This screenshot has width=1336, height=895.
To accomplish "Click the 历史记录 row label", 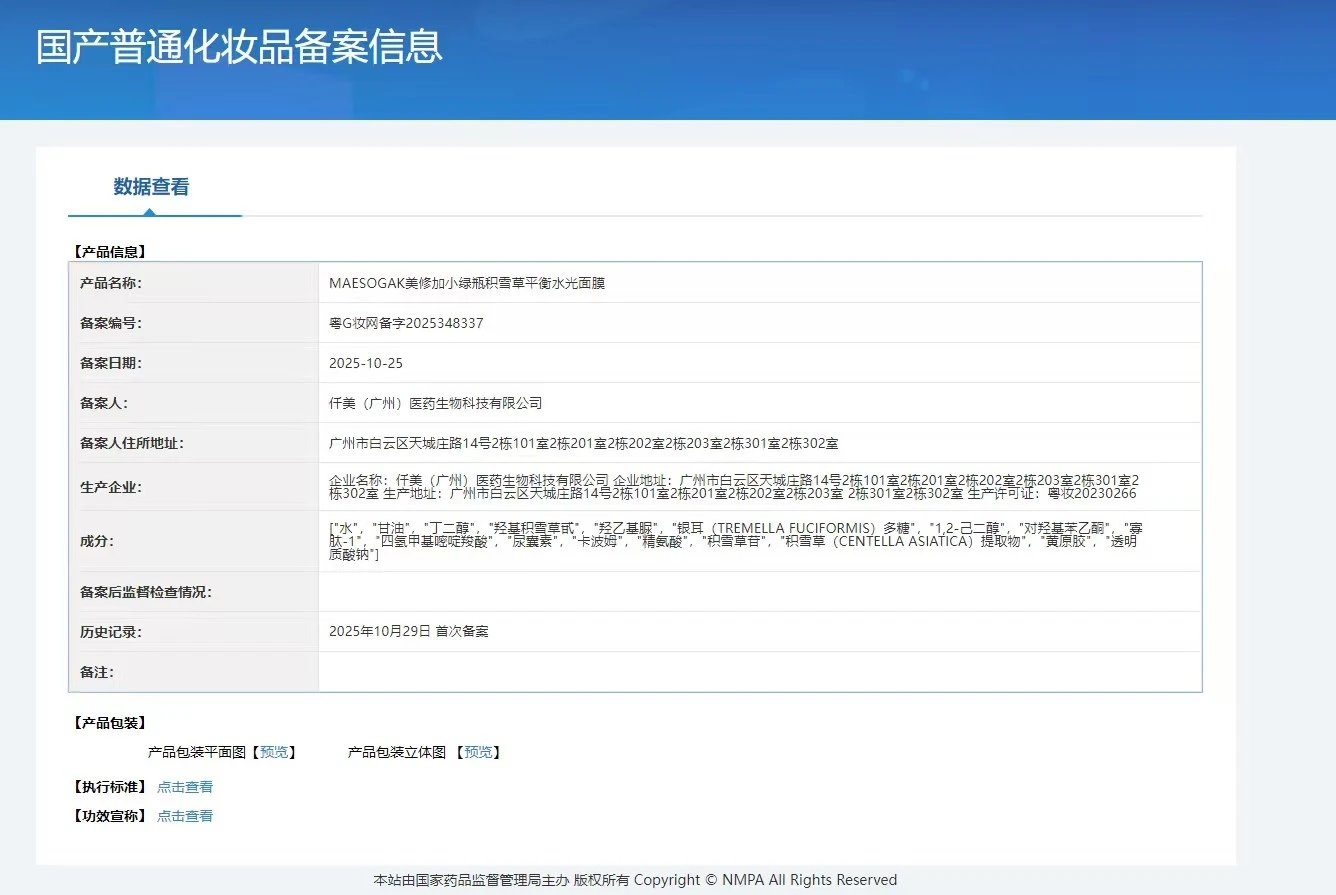I will [x=111, y=632].
